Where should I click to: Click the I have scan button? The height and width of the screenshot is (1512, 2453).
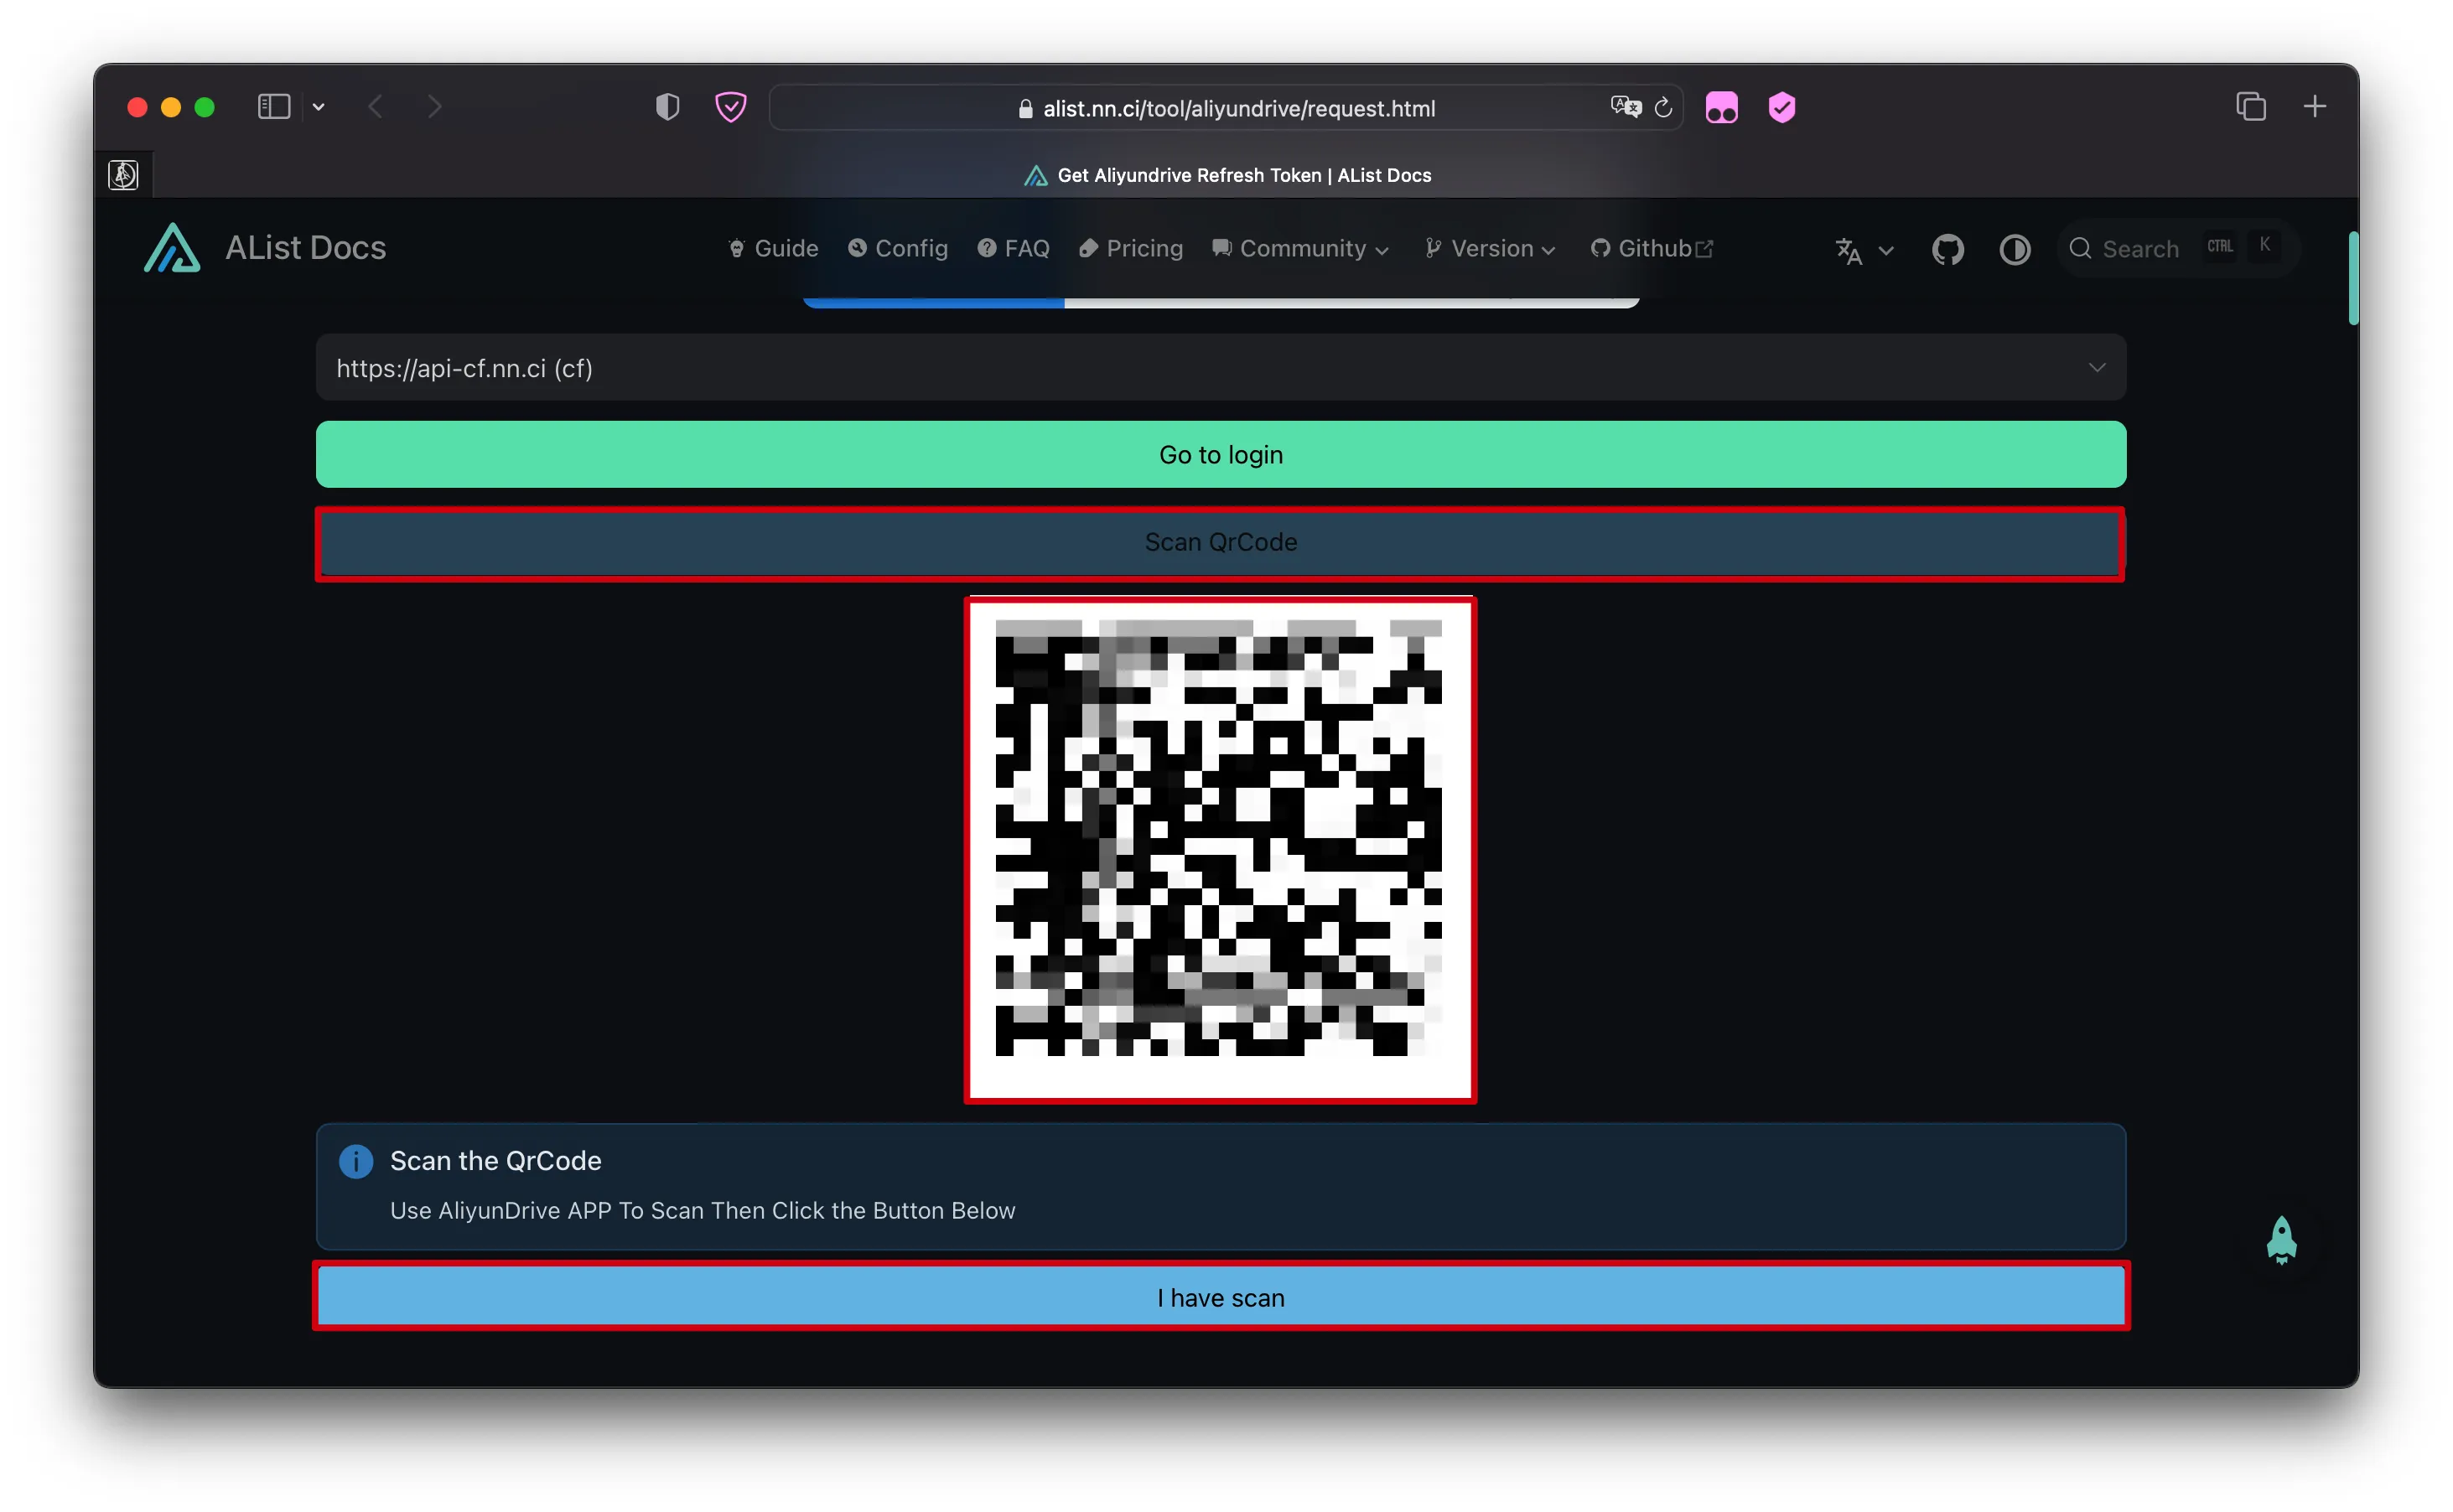tap(1220, 1297)
